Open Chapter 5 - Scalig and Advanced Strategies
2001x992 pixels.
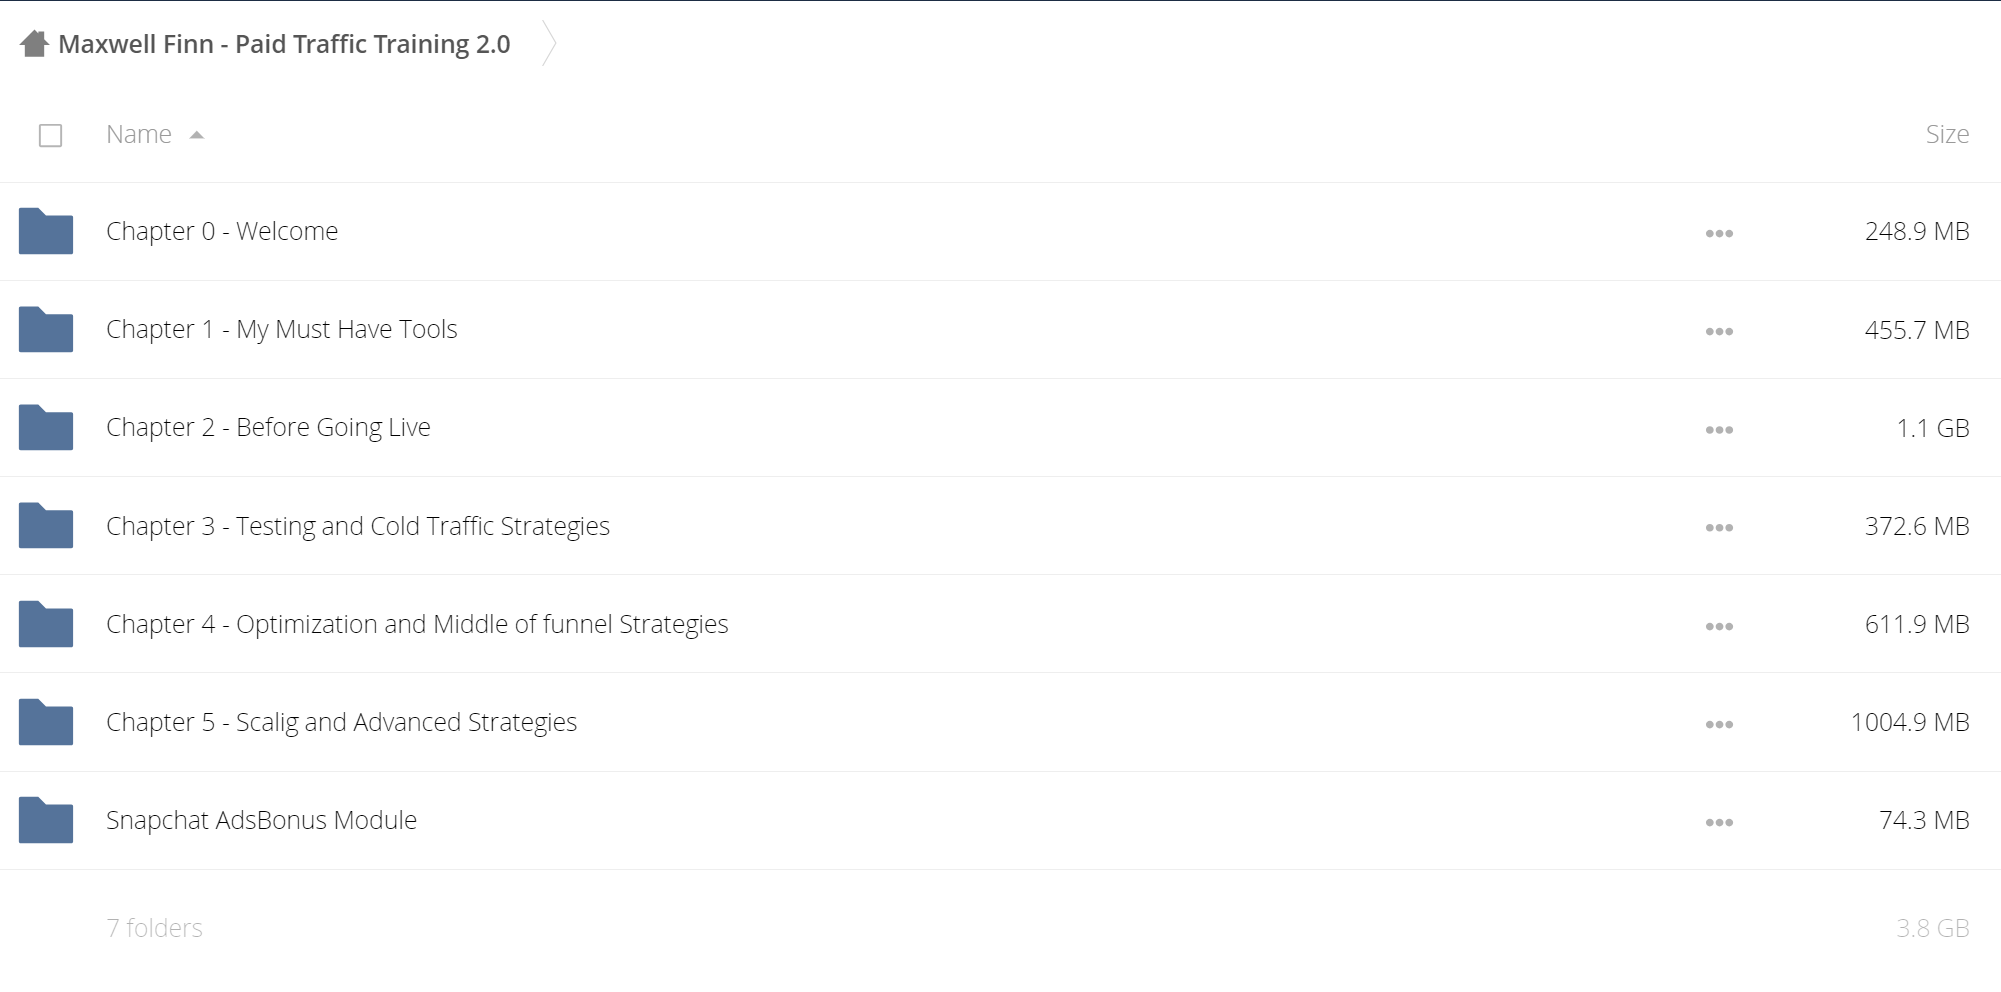pyautogui.click(x=341, y=722)
